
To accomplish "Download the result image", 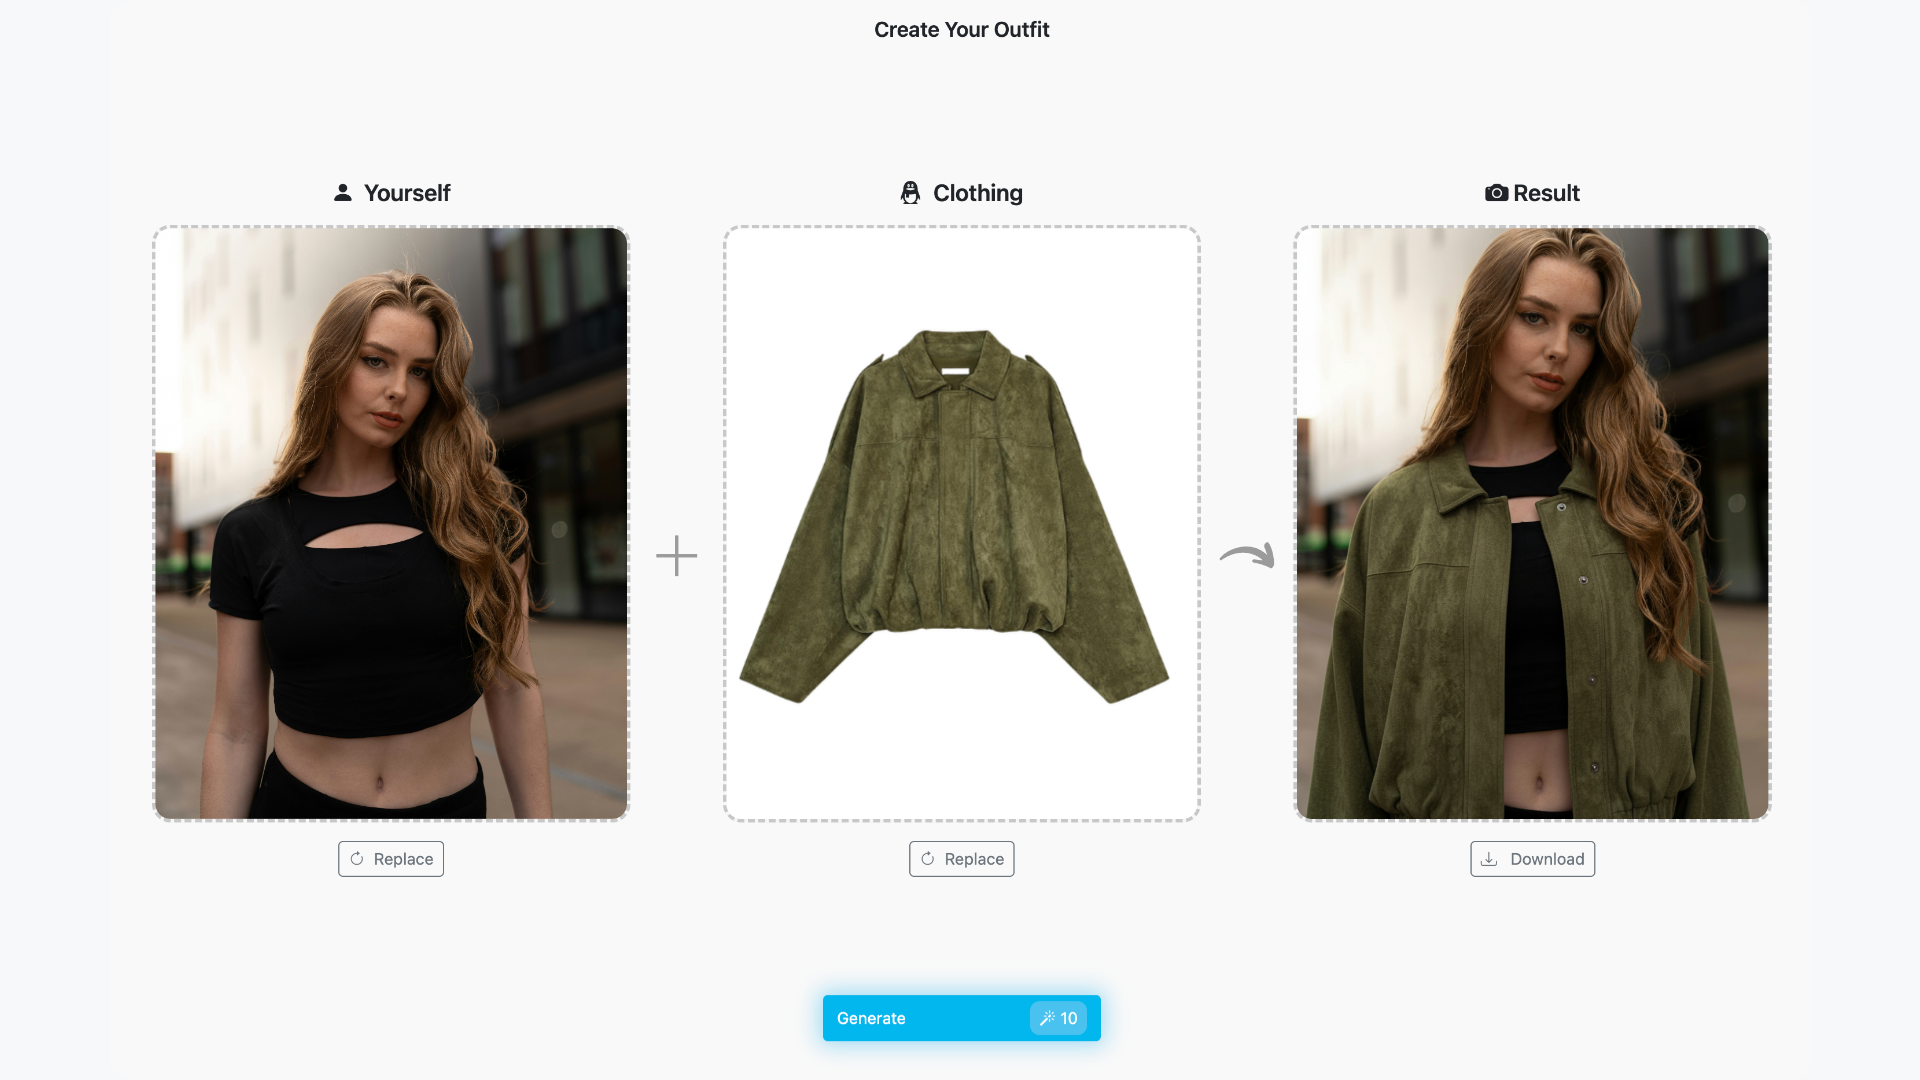I will pyautogui.click(x=1532, y=859).
